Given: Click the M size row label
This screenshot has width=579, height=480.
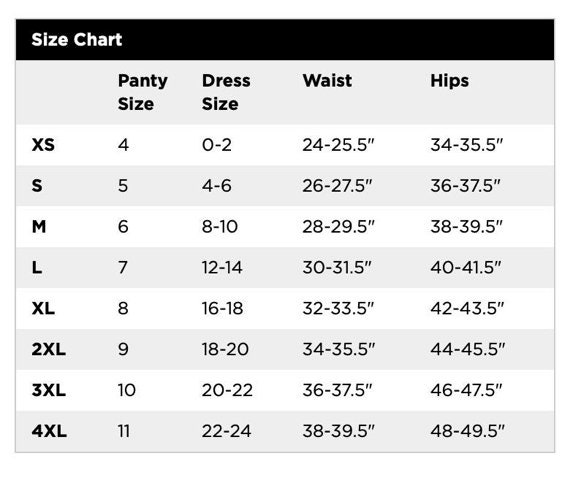Looking at the screenshot, I should tap(39, 226).
